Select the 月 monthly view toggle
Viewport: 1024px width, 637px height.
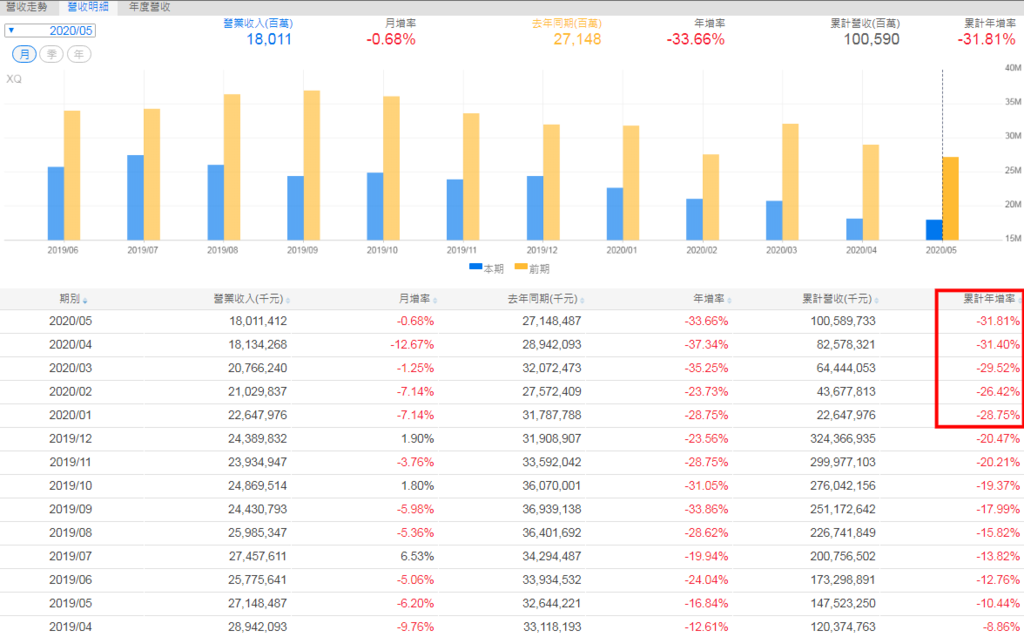tap(24, 54)
